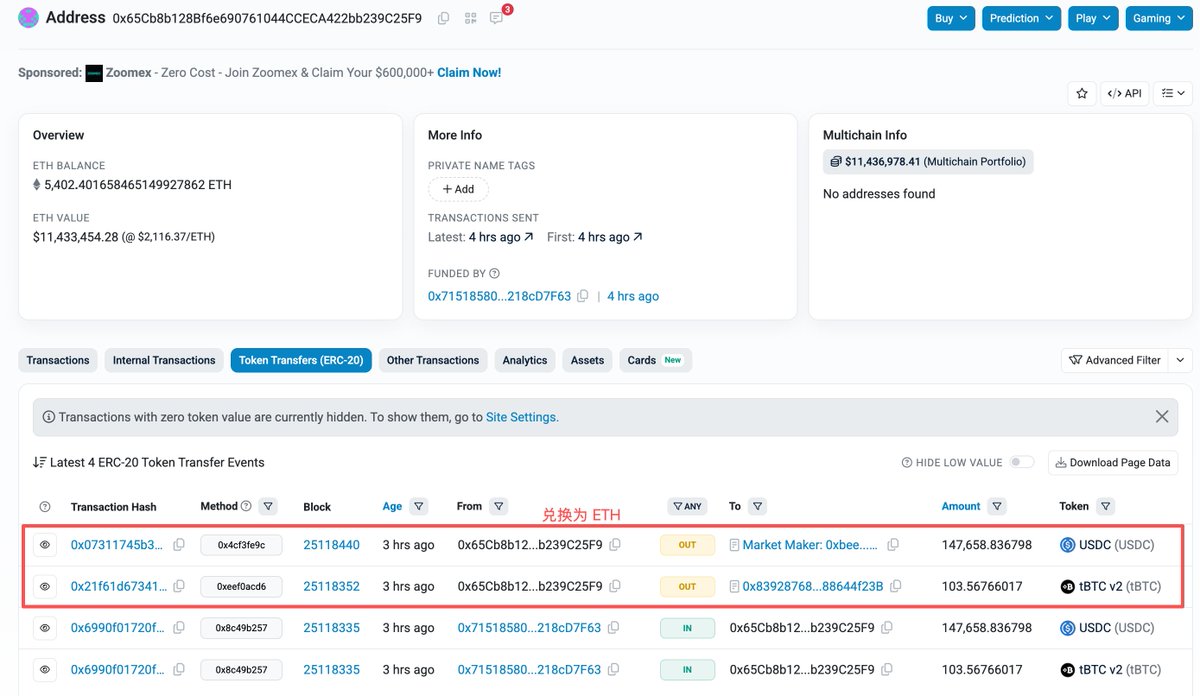
Task: Open the comments icon with badge 3
Action: coord(496,18)
